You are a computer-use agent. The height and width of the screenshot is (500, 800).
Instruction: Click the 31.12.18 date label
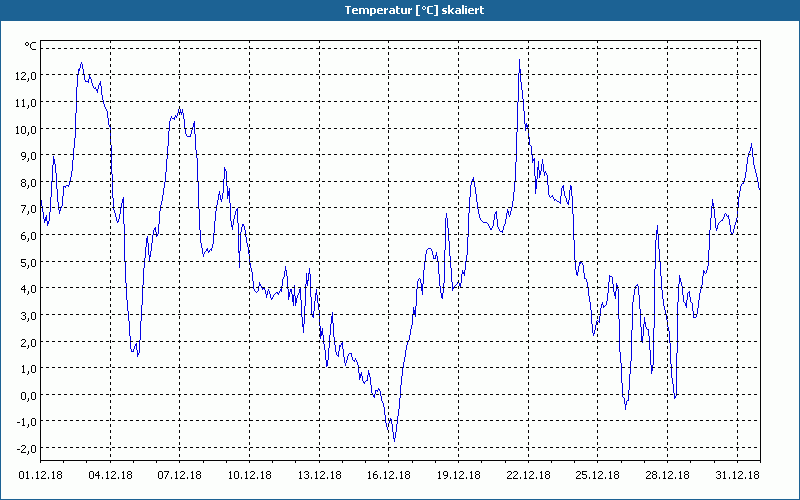(x=738, y=475)
